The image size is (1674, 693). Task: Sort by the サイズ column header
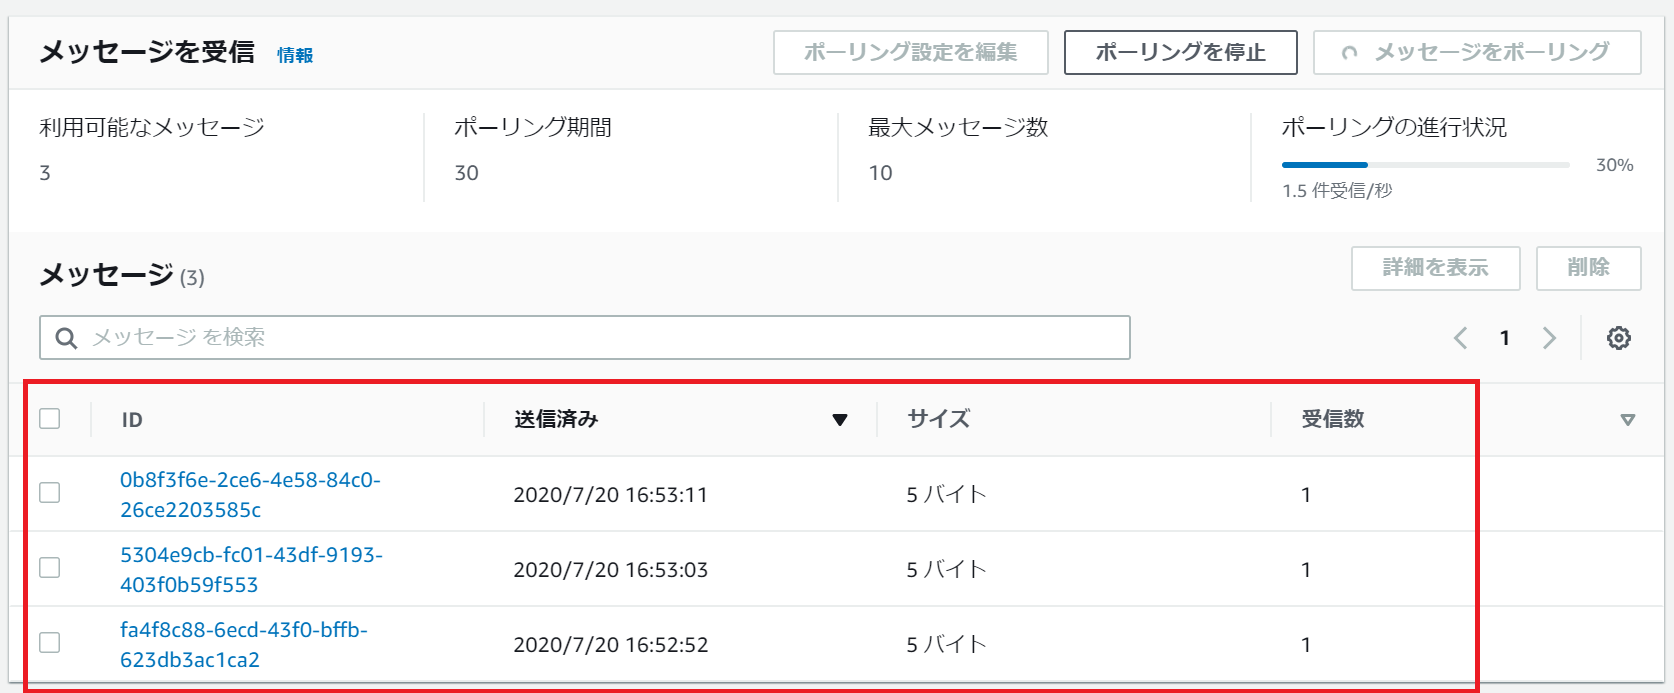[x=938, y=419]
